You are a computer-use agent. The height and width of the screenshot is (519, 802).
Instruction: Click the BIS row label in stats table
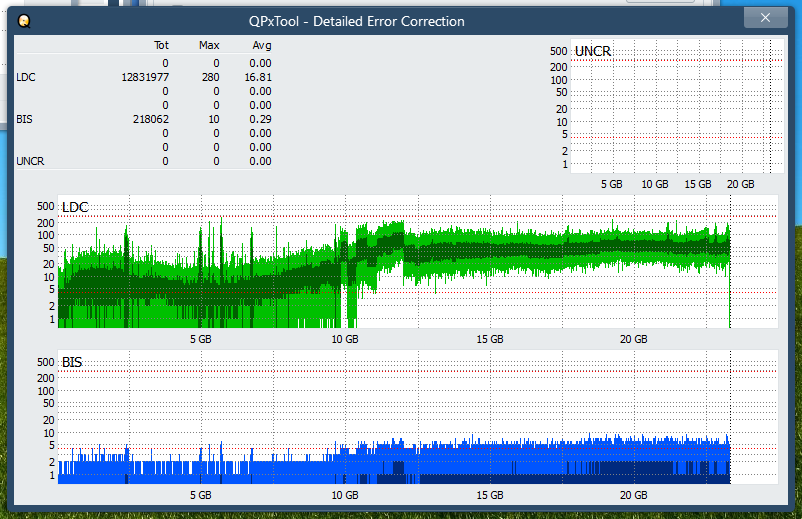click(x=24, y=119)
